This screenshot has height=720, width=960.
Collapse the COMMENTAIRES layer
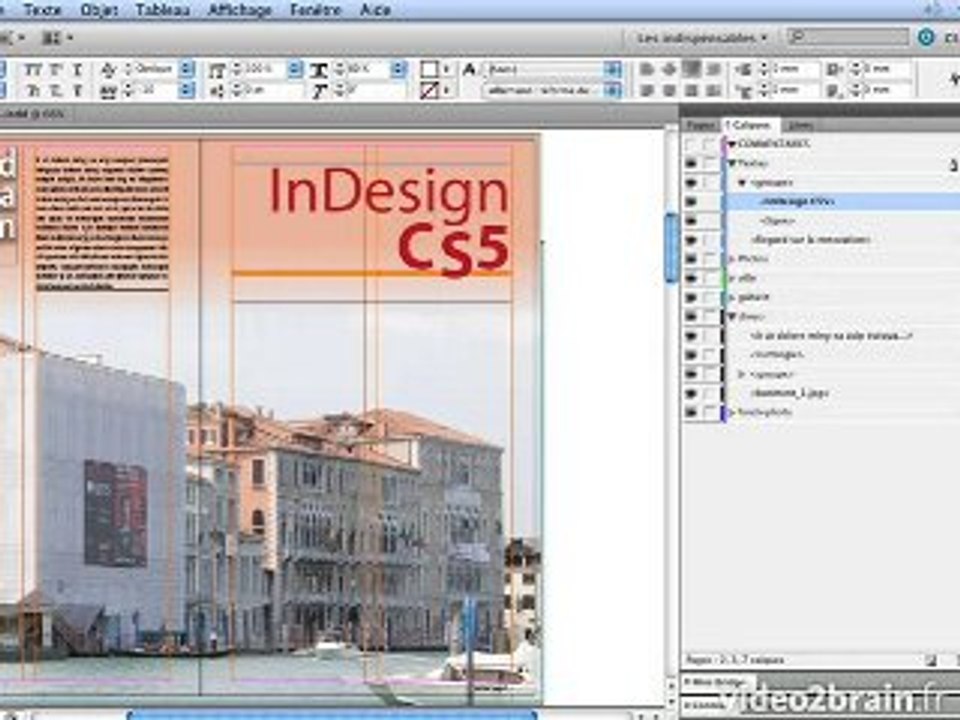click(x=732, y=144)
